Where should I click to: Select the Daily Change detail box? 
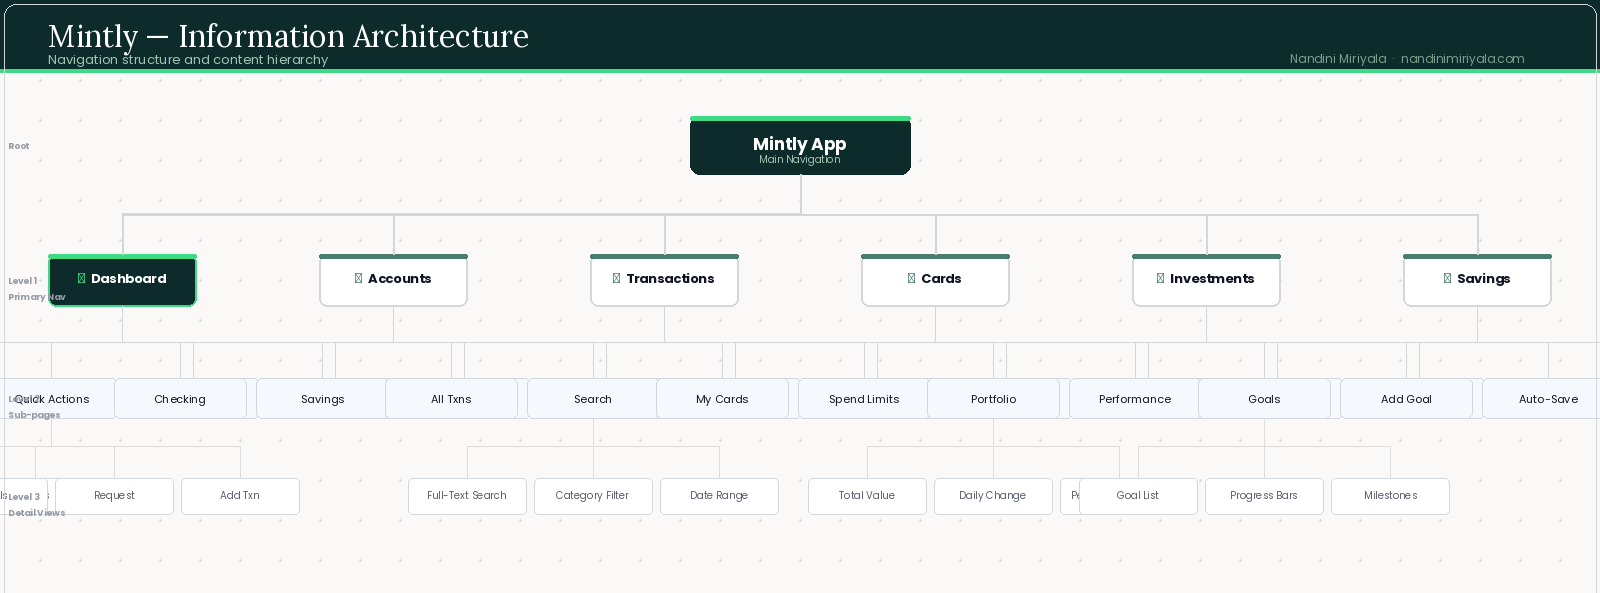(993, 496)
